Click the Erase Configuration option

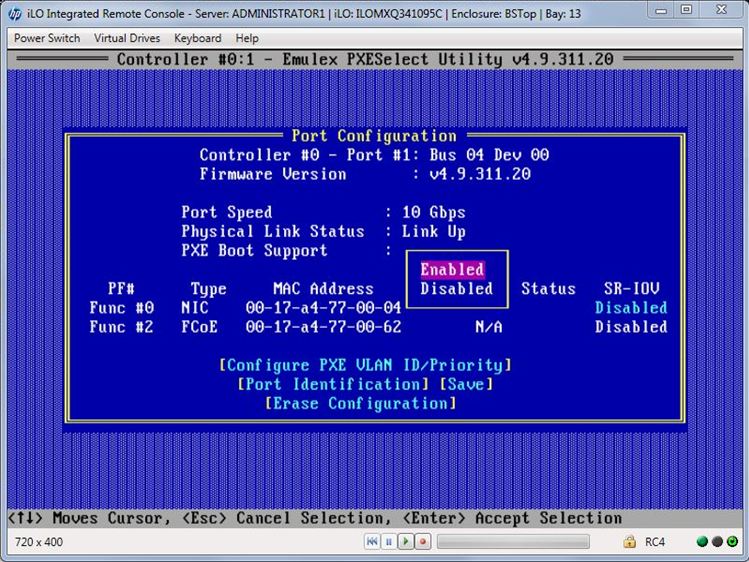(x=360, y=403)
